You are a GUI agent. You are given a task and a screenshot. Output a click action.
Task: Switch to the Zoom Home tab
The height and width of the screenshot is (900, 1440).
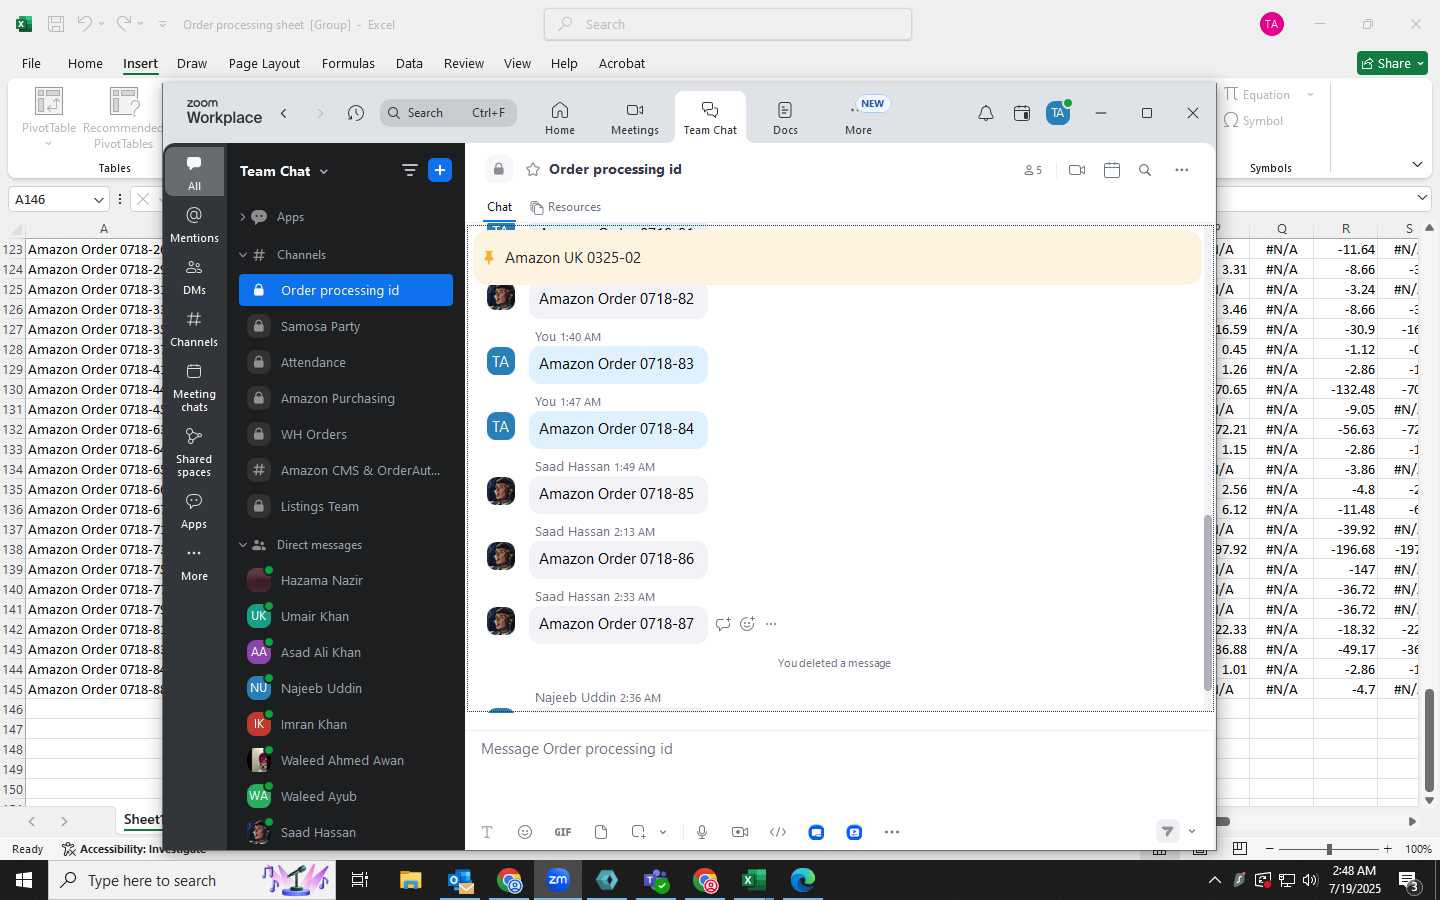(560, 118)
